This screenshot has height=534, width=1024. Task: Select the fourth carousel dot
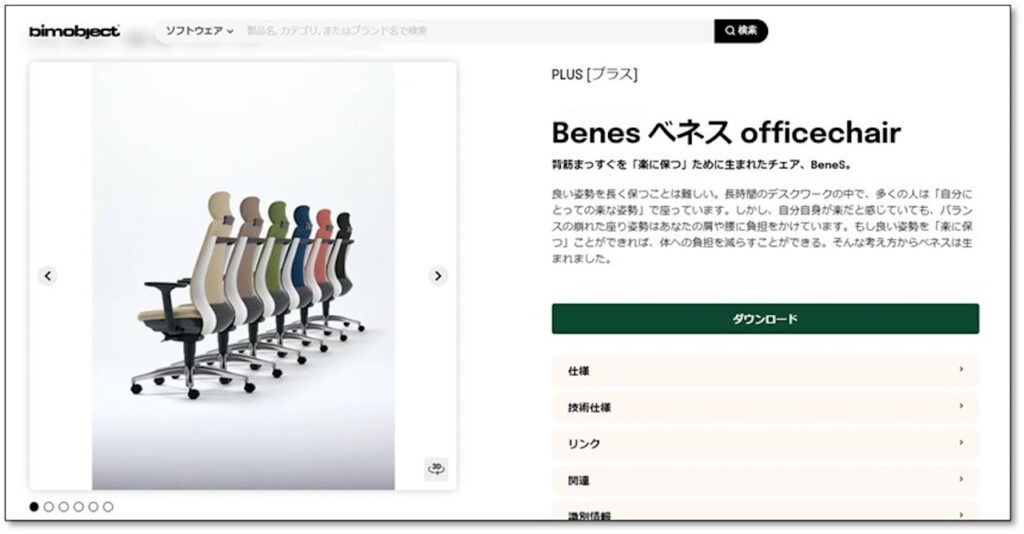(x=78, y=507)
